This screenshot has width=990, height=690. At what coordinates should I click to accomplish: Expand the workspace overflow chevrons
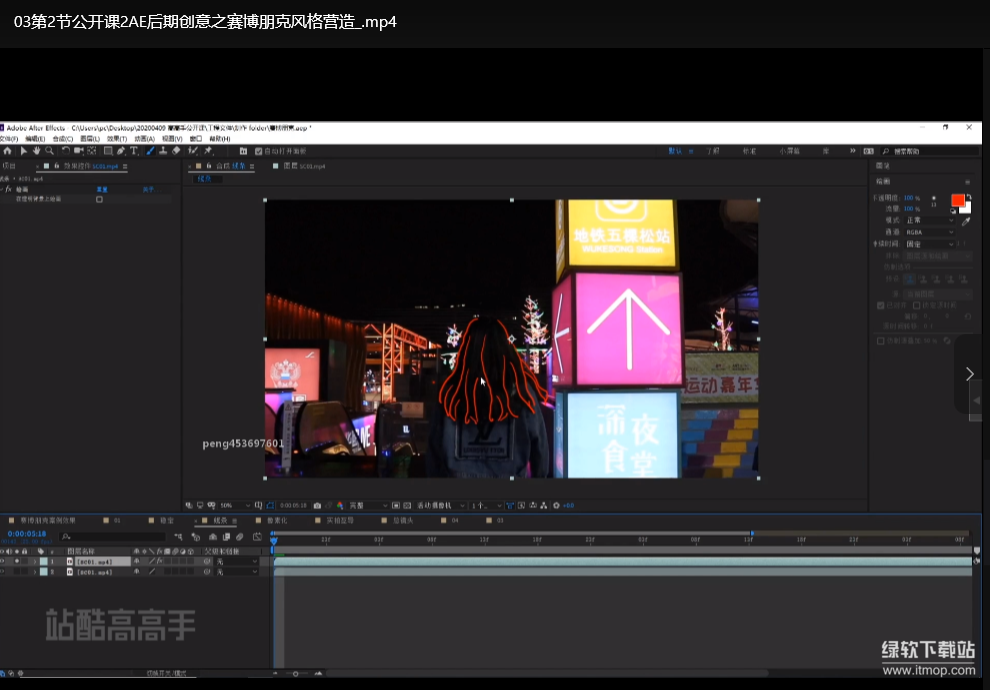(852, 152)
